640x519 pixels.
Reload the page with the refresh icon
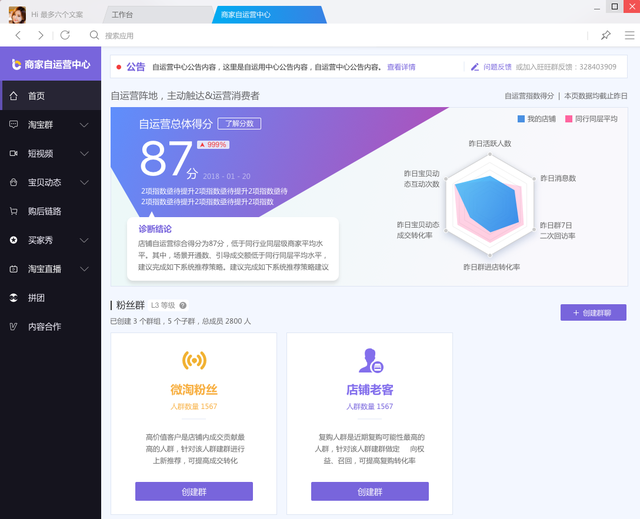(65, 35)
